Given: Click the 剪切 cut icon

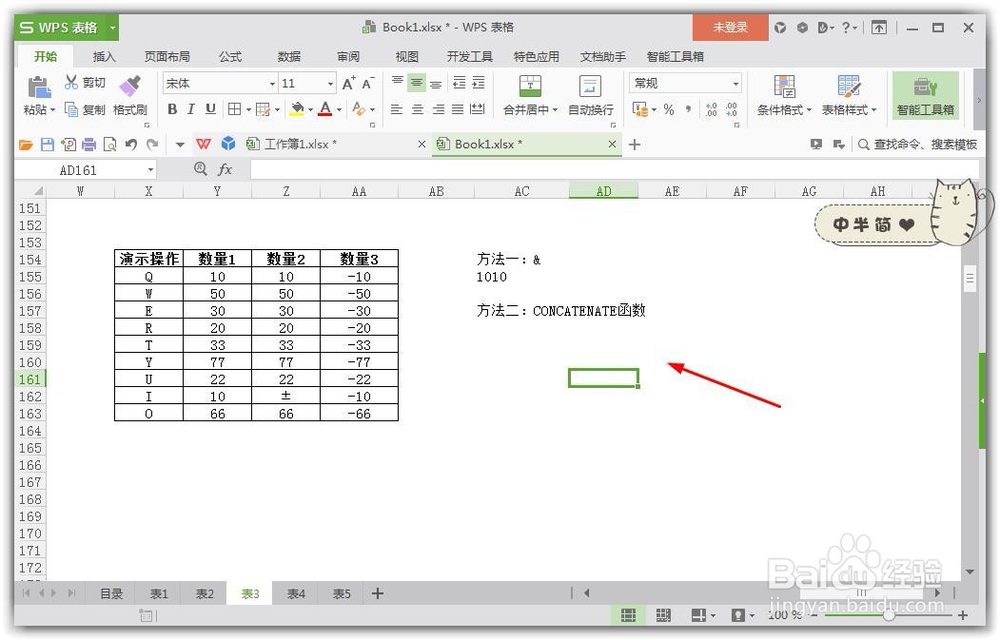Looking at the screenshot, I should point(90,82).
